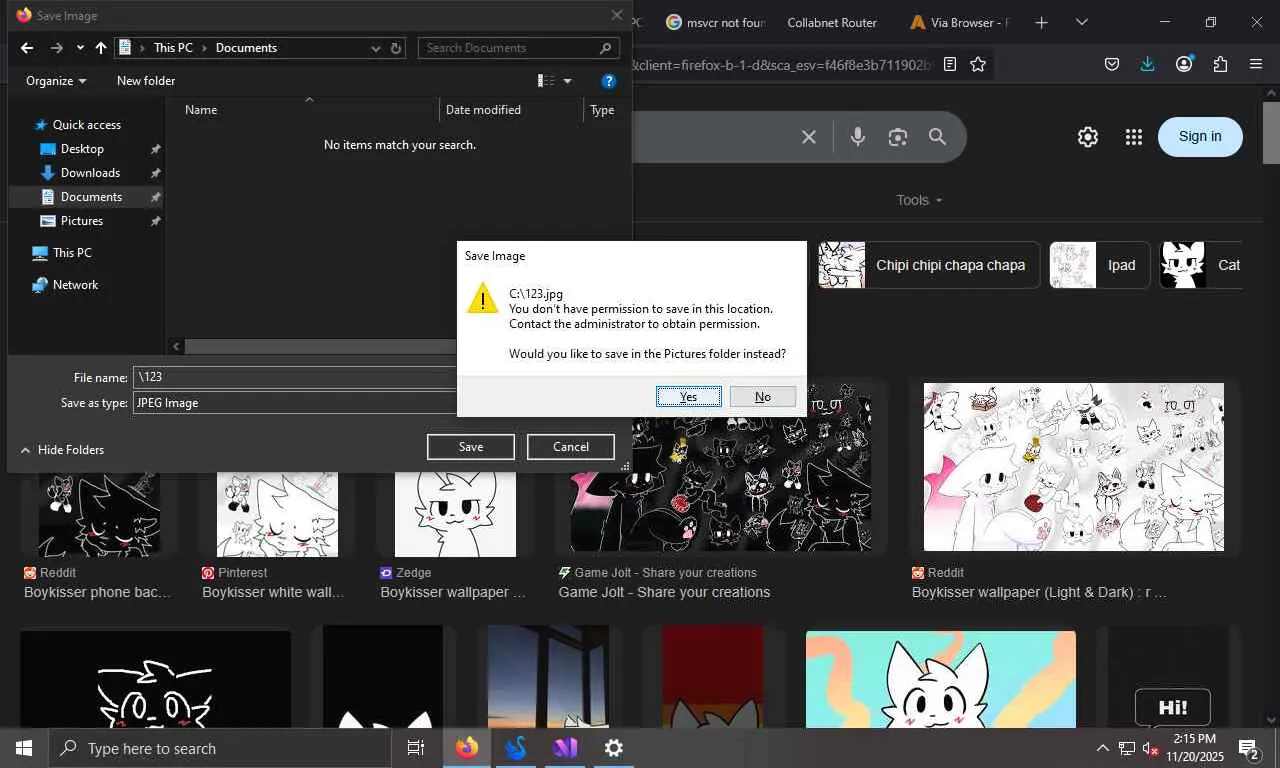1280x768 pixels.
Task: Switch to the Collabnet Router tab
Action: tap(832, 22)
